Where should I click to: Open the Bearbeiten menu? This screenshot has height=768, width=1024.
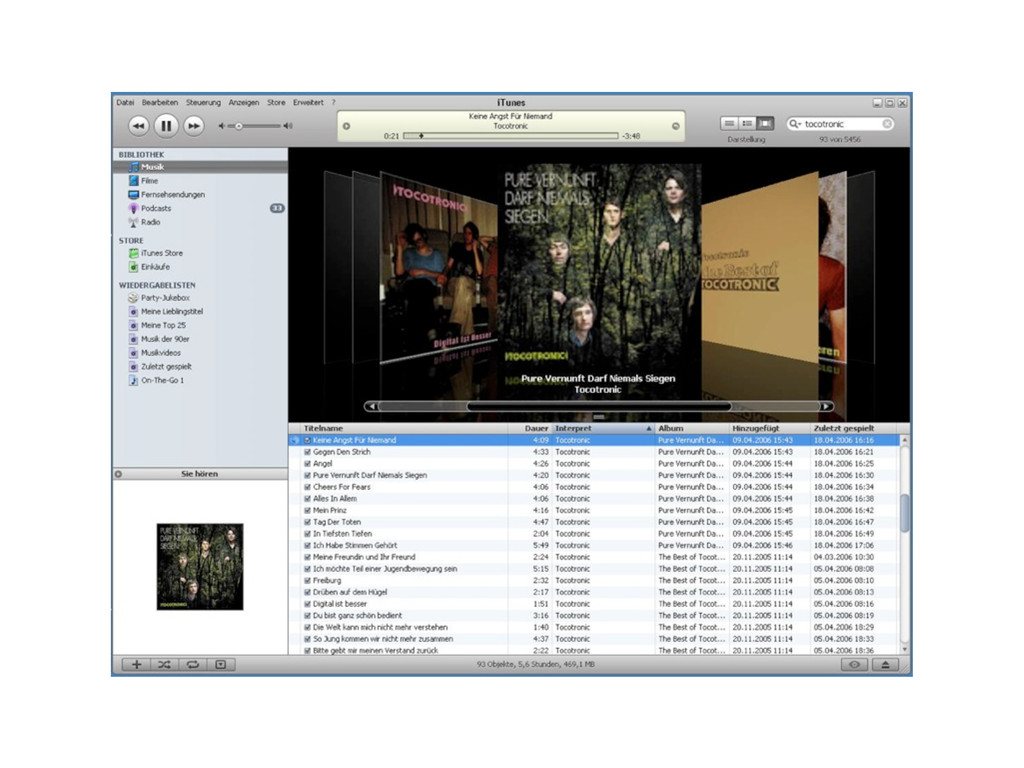tap(160, 103)
